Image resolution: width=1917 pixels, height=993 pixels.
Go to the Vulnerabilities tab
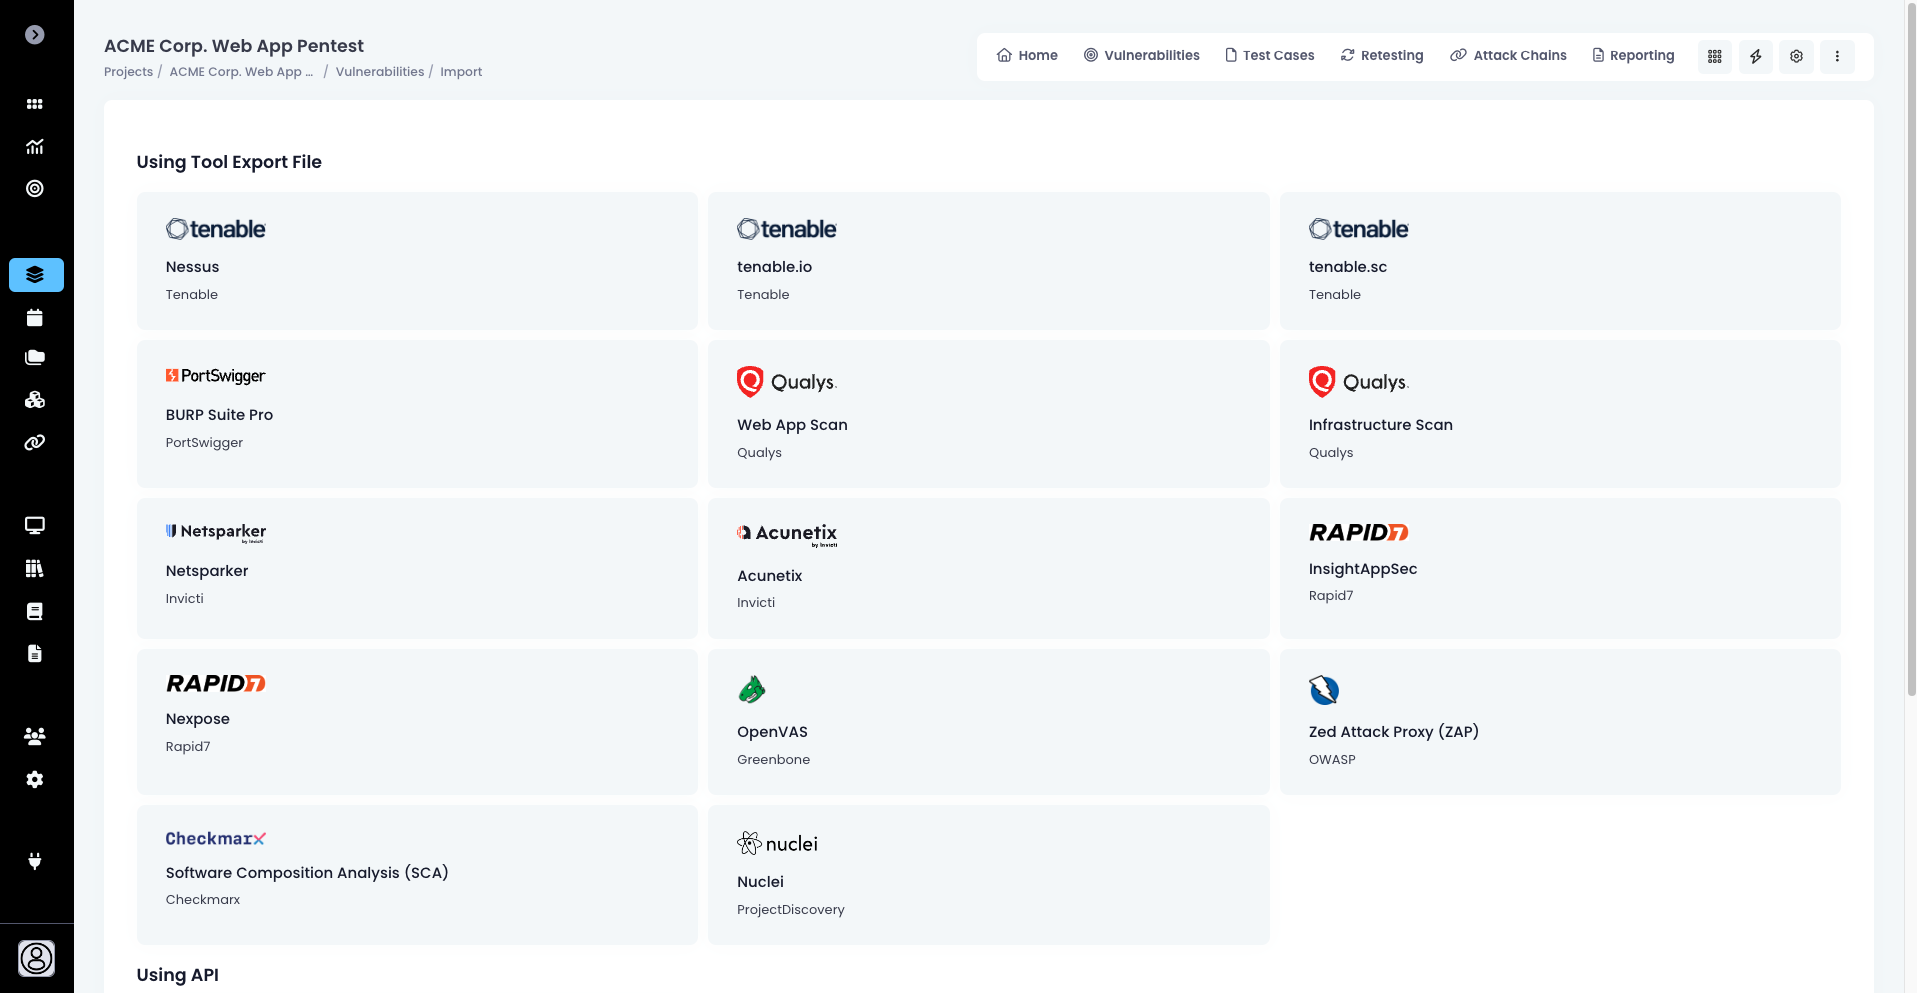1141,56
